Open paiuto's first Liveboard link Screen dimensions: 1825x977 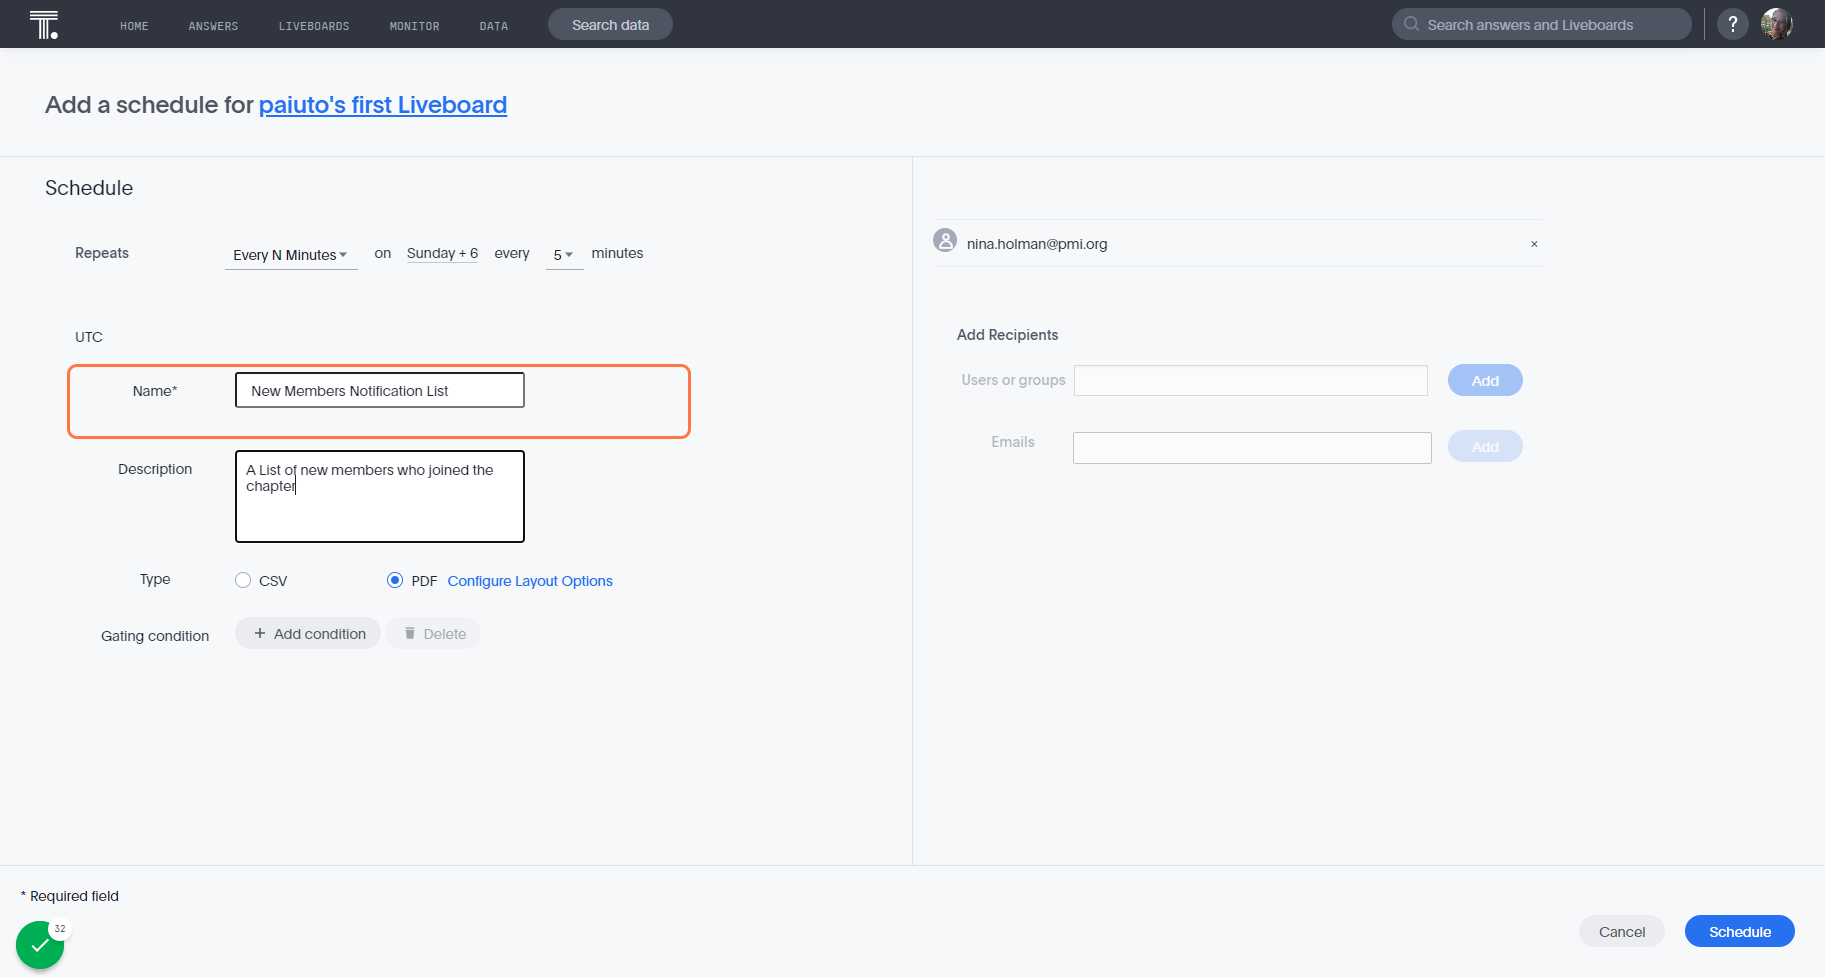pyautogui.click(x=383, y=105)
